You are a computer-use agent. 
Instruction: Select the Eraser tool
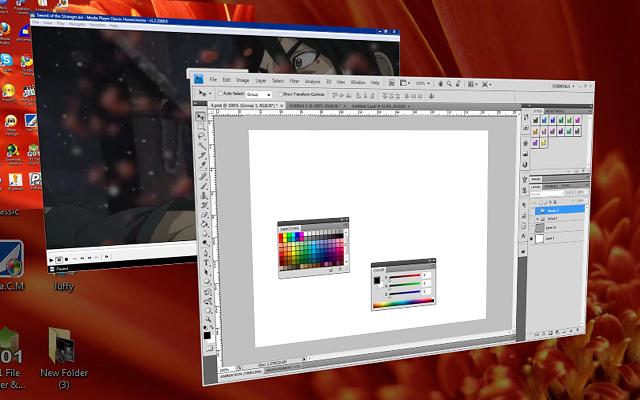click(x=204, y=215)
